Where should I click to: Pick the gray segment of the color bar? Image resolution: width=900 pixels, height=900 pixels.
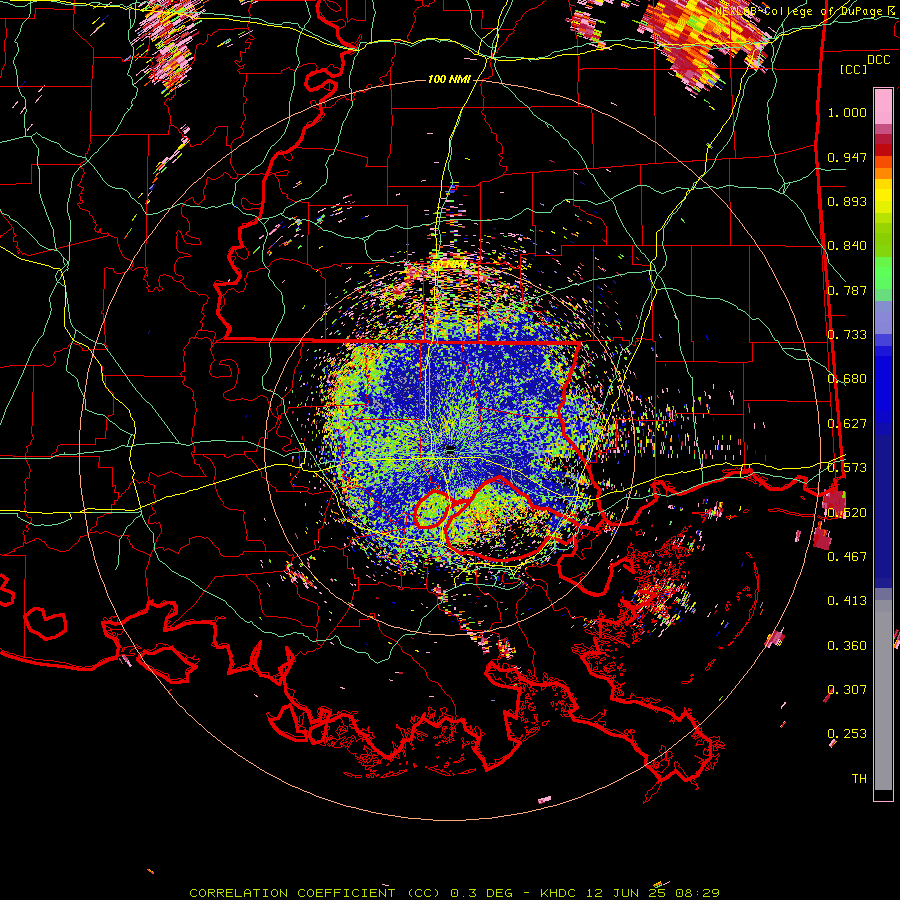(x=883, y=695)
